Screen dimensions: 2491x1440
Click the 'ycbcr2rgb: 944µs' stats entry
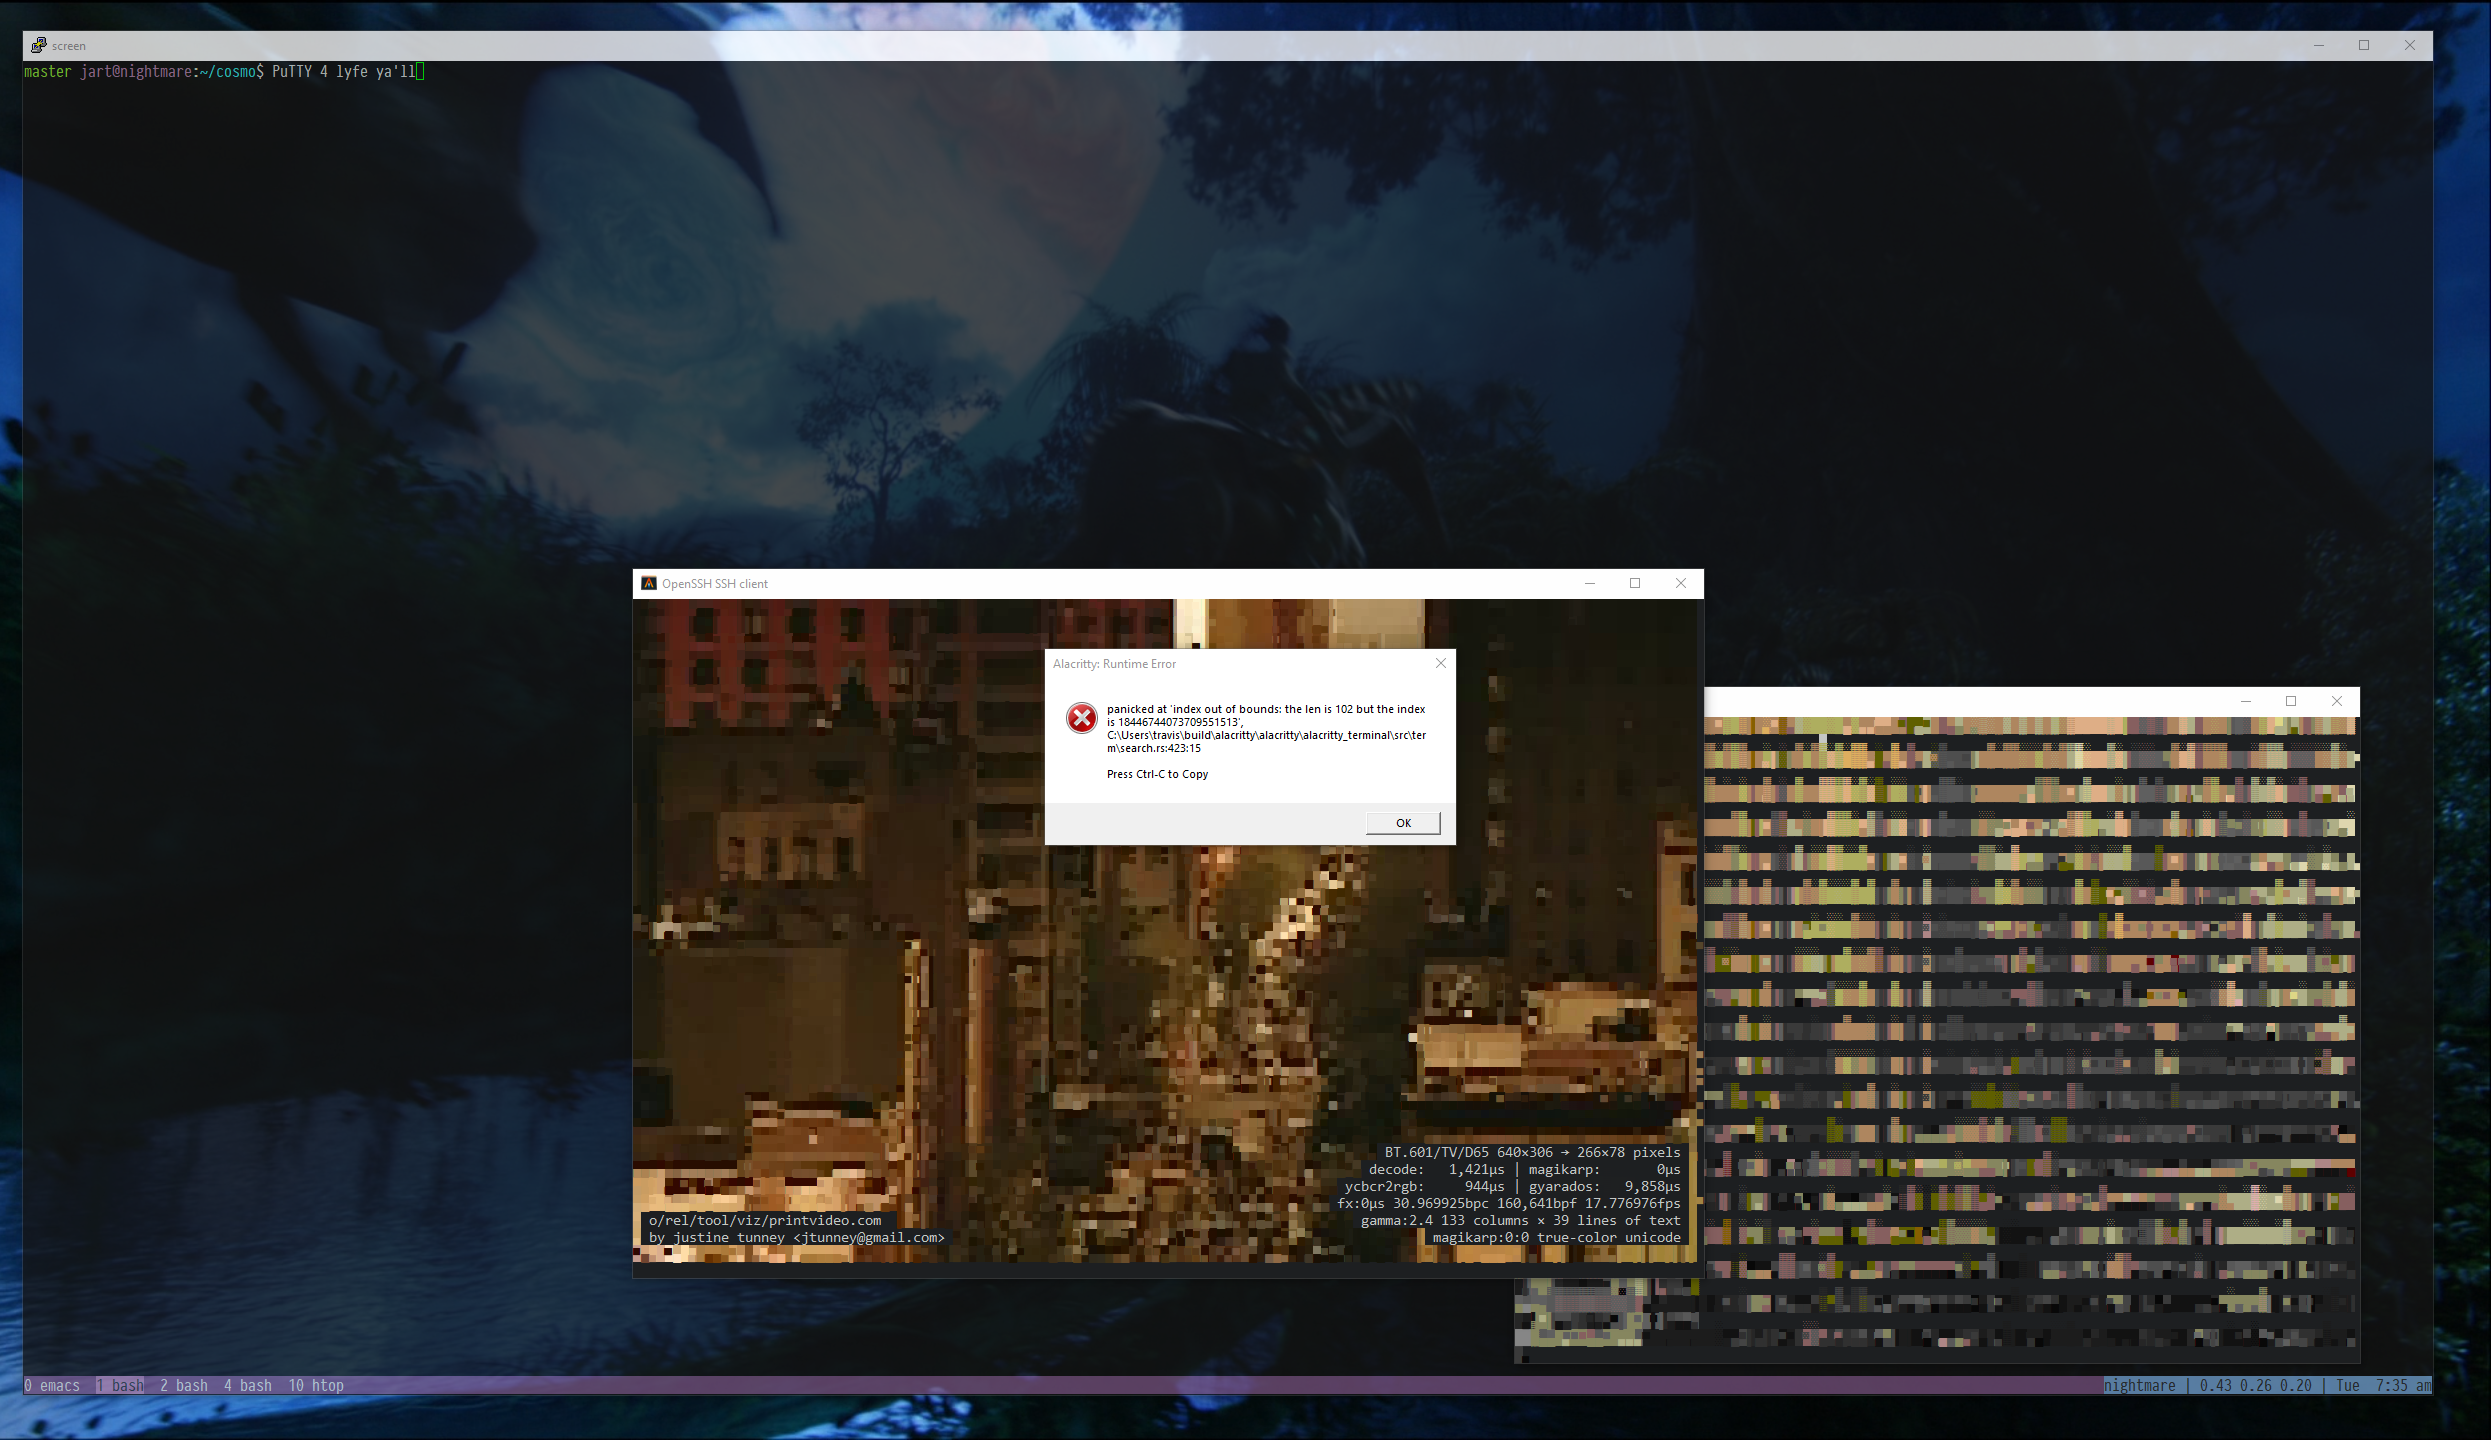click(1424, 1186)
